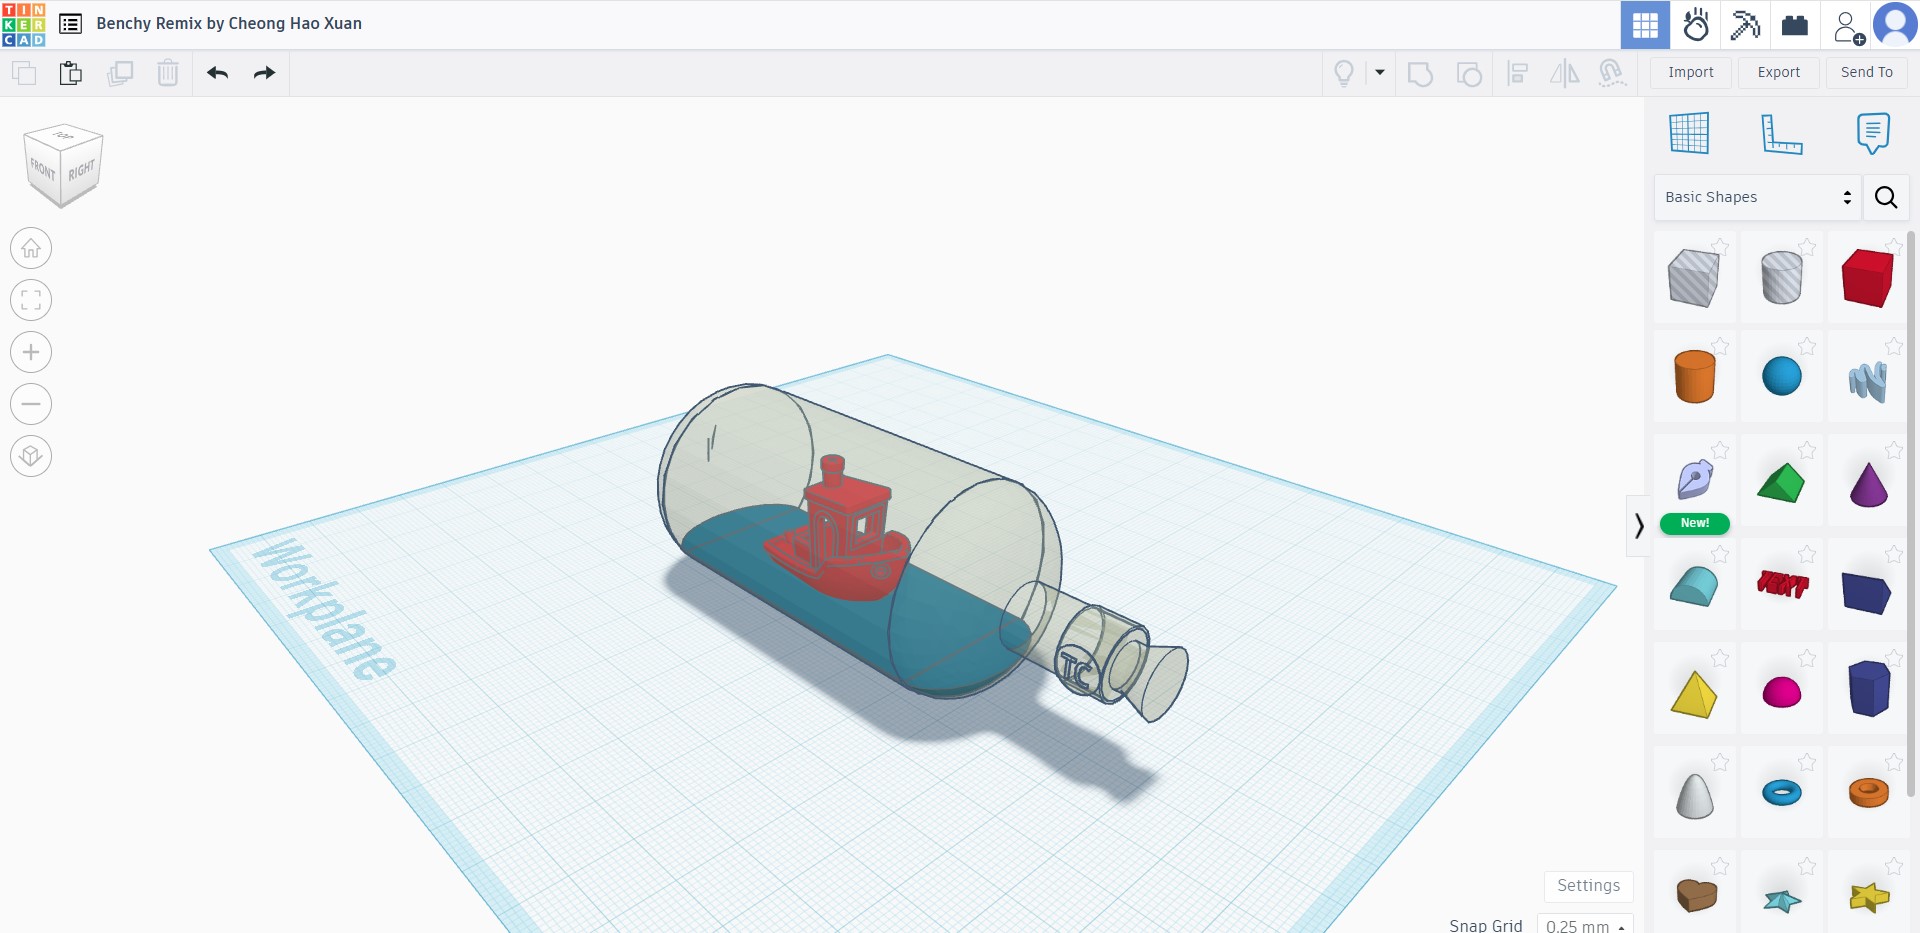Zoom in with plus button

[x=31, y=352]
